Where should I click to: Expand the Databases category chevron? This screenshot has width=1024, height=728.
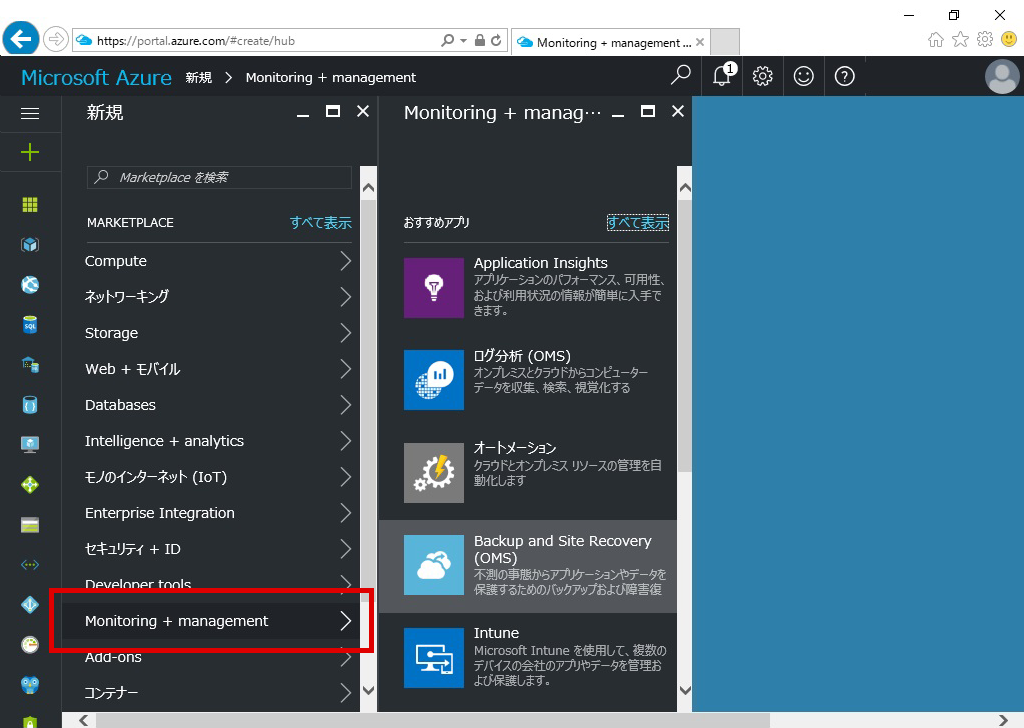[345, 405]
